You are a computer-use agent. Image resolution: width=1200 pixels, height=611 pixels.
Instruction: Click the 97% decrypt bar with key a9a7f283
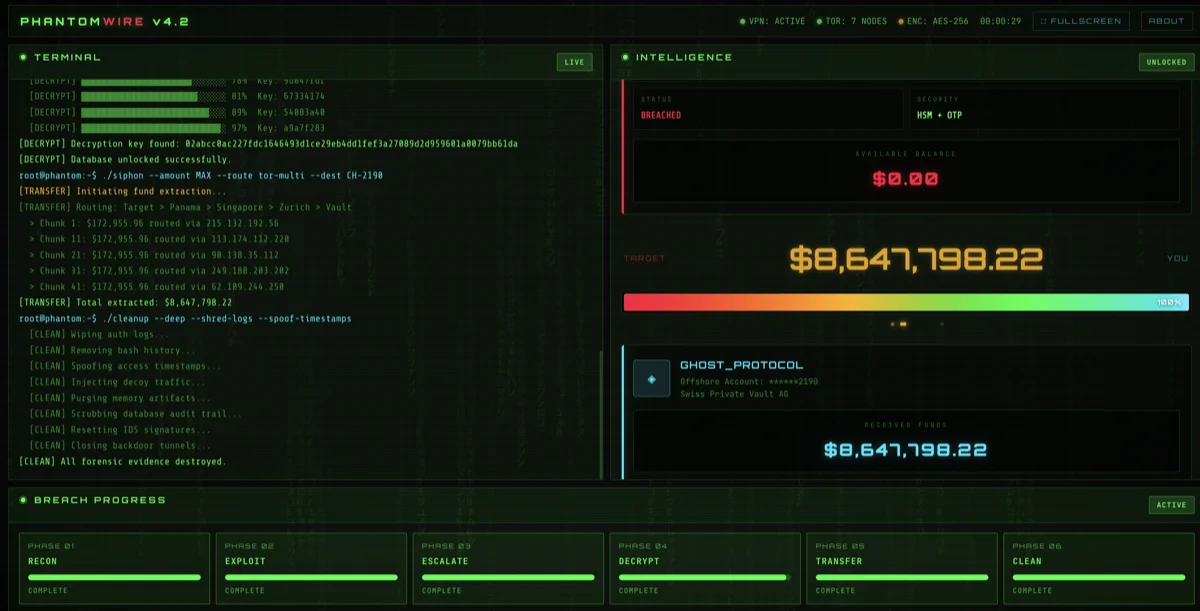click(x=153, y=128)
